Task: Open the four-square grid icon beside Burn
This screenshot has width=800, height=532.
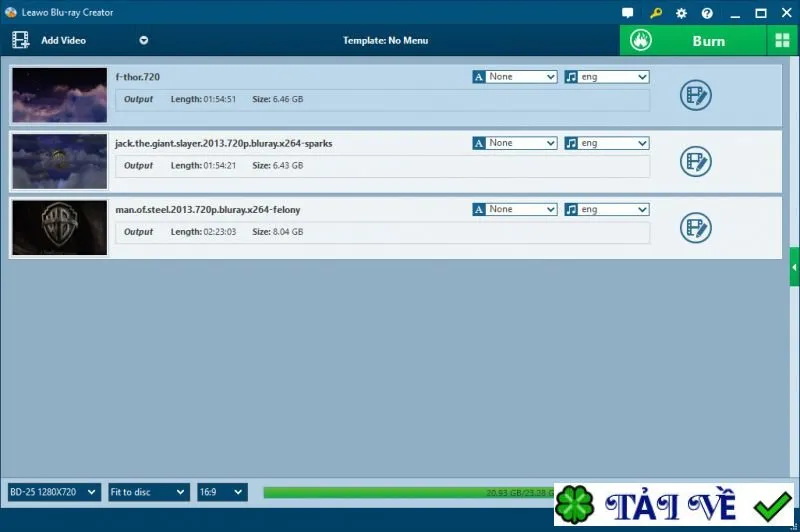Action: [782, 40]
